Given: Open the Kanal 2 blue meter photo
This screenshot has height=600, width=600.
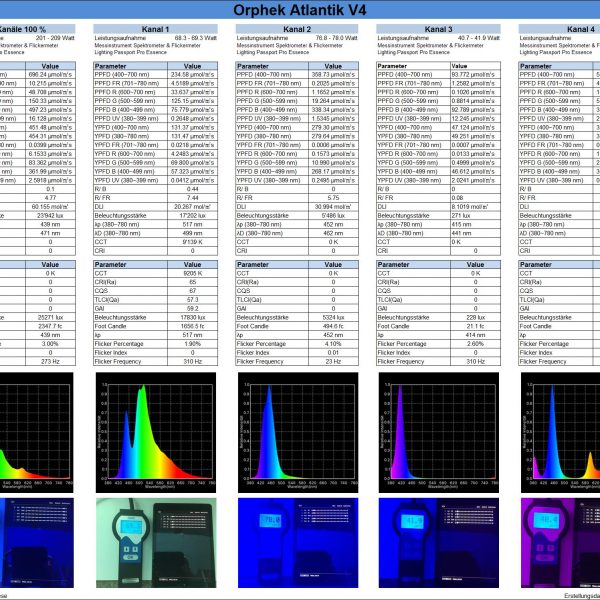Looking at the screenshot, I should (298, 543).
